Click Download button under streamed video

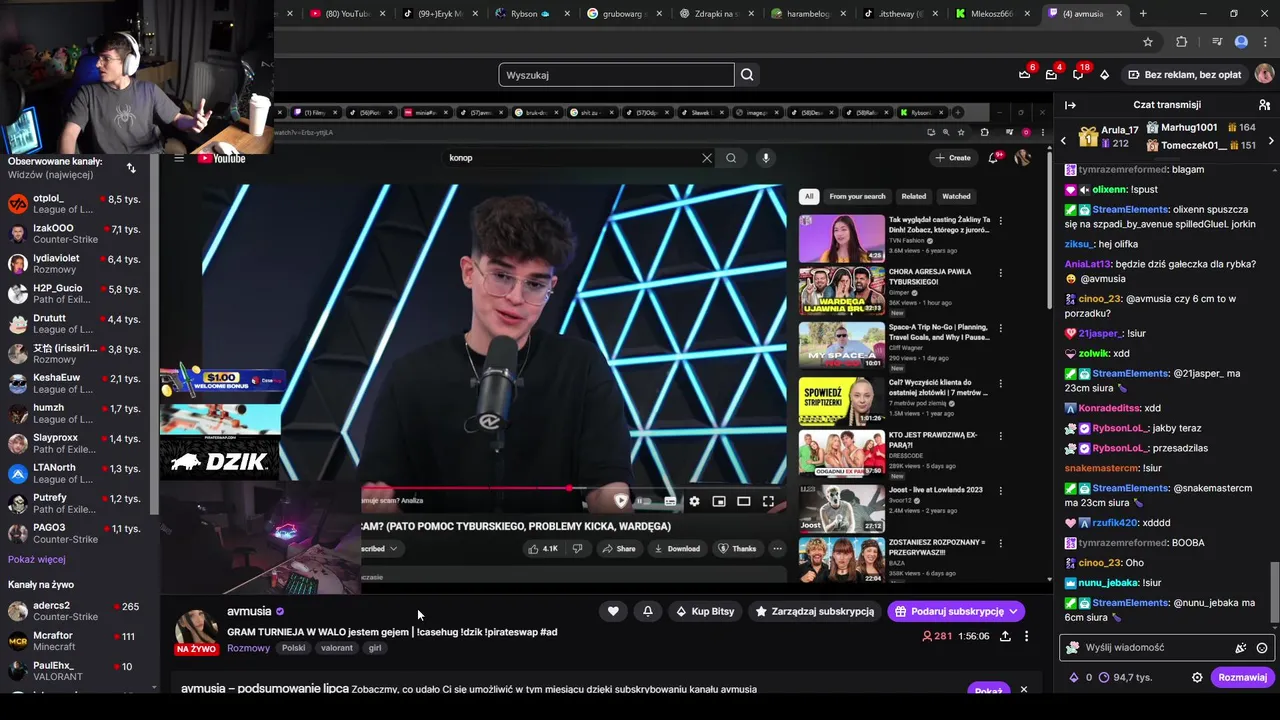point(677,548)
